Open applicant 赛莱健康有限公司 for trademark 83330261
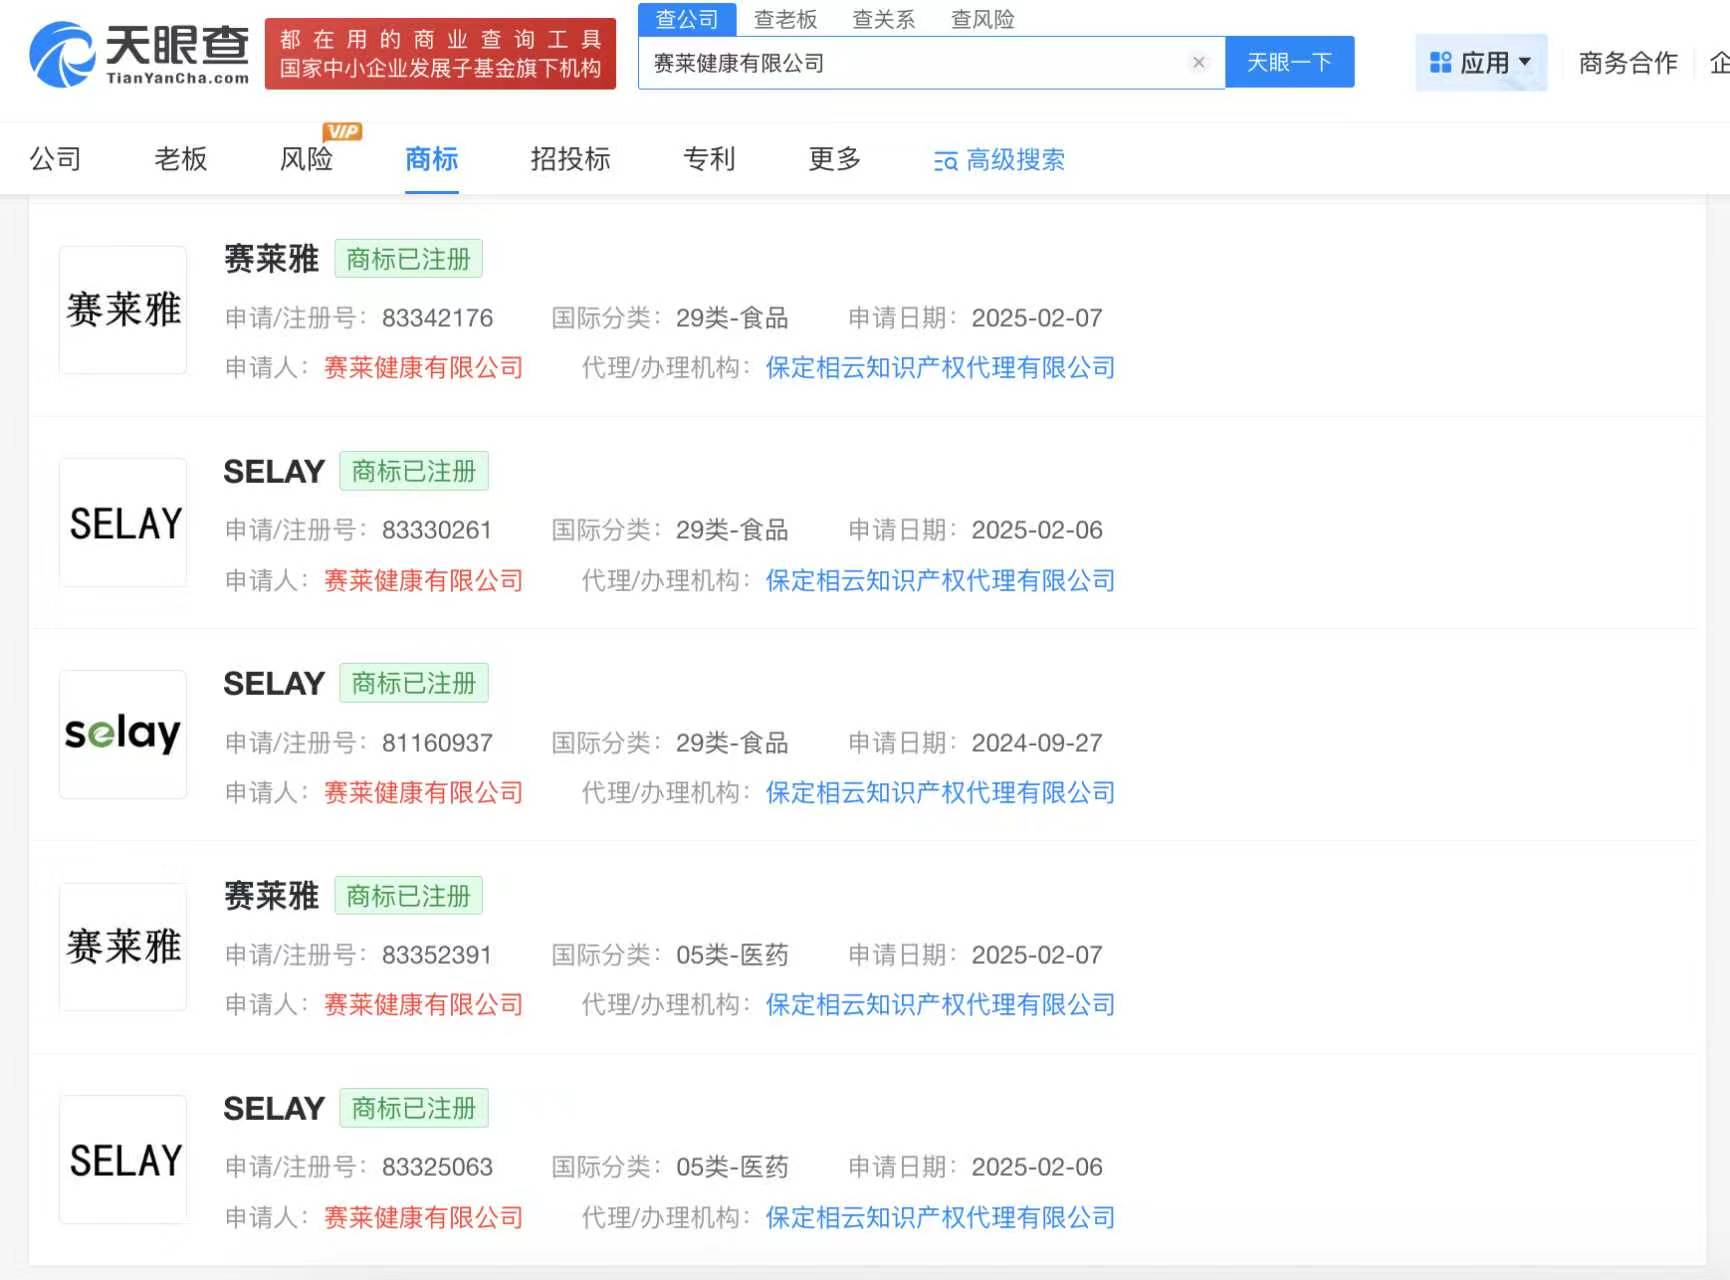This screenshot has width=1730, height=1280. (x=423, y=581)
